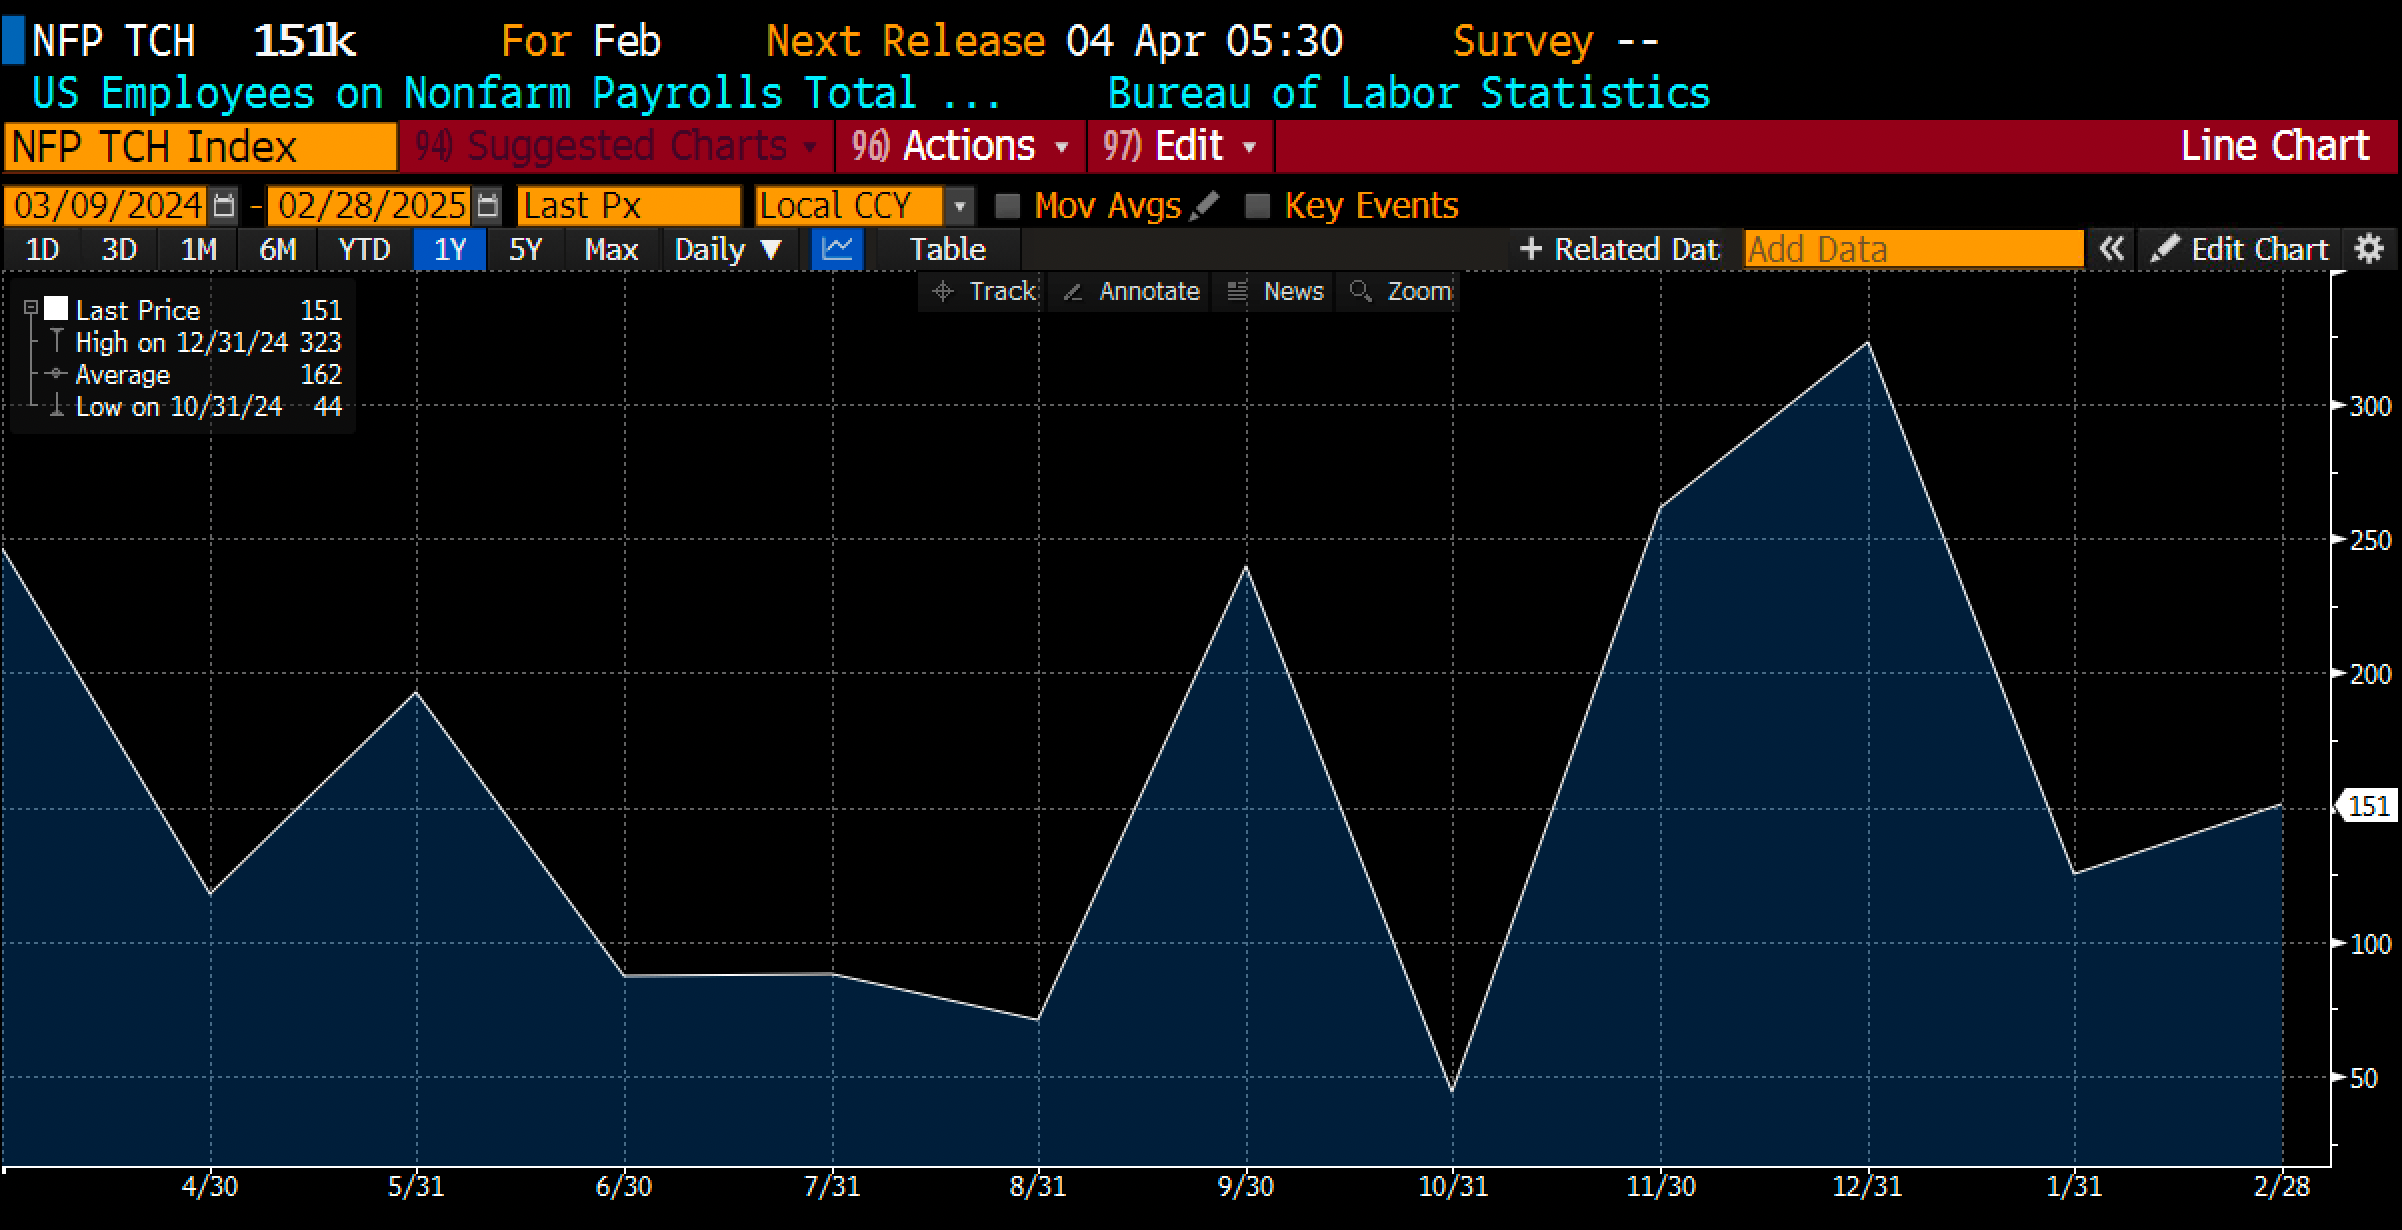Click the 4/30 x-axis date label
2402x1230 pixels.
[210, 1186]
